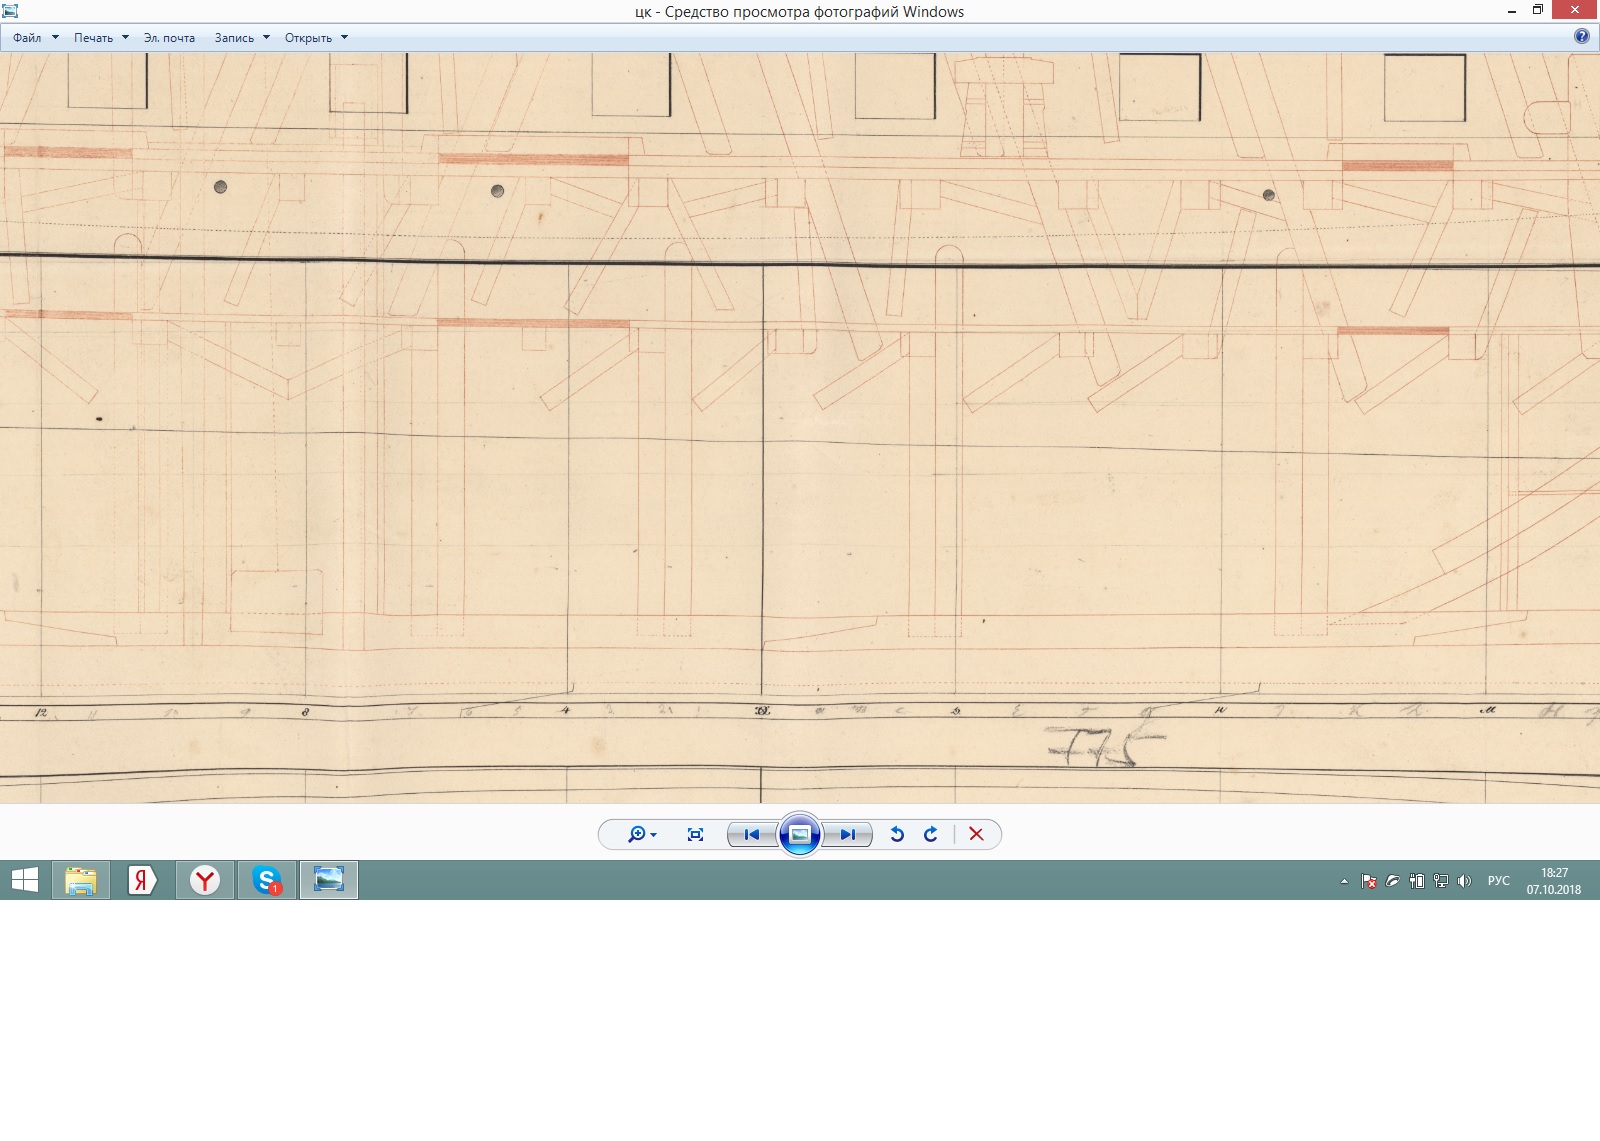
Task: Open the volume speaker tray icon
Action: tap(1464, 881)
